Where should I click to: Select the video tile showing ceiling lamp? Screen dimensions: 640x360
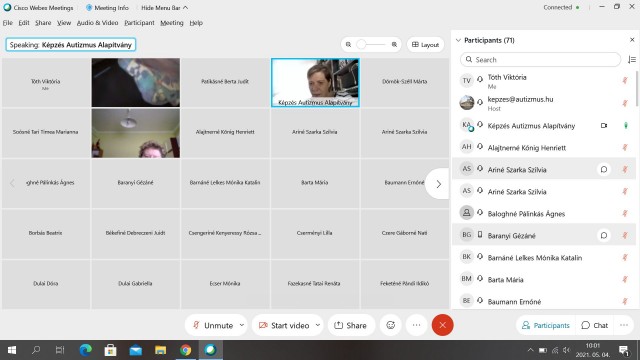coord(136,133)
